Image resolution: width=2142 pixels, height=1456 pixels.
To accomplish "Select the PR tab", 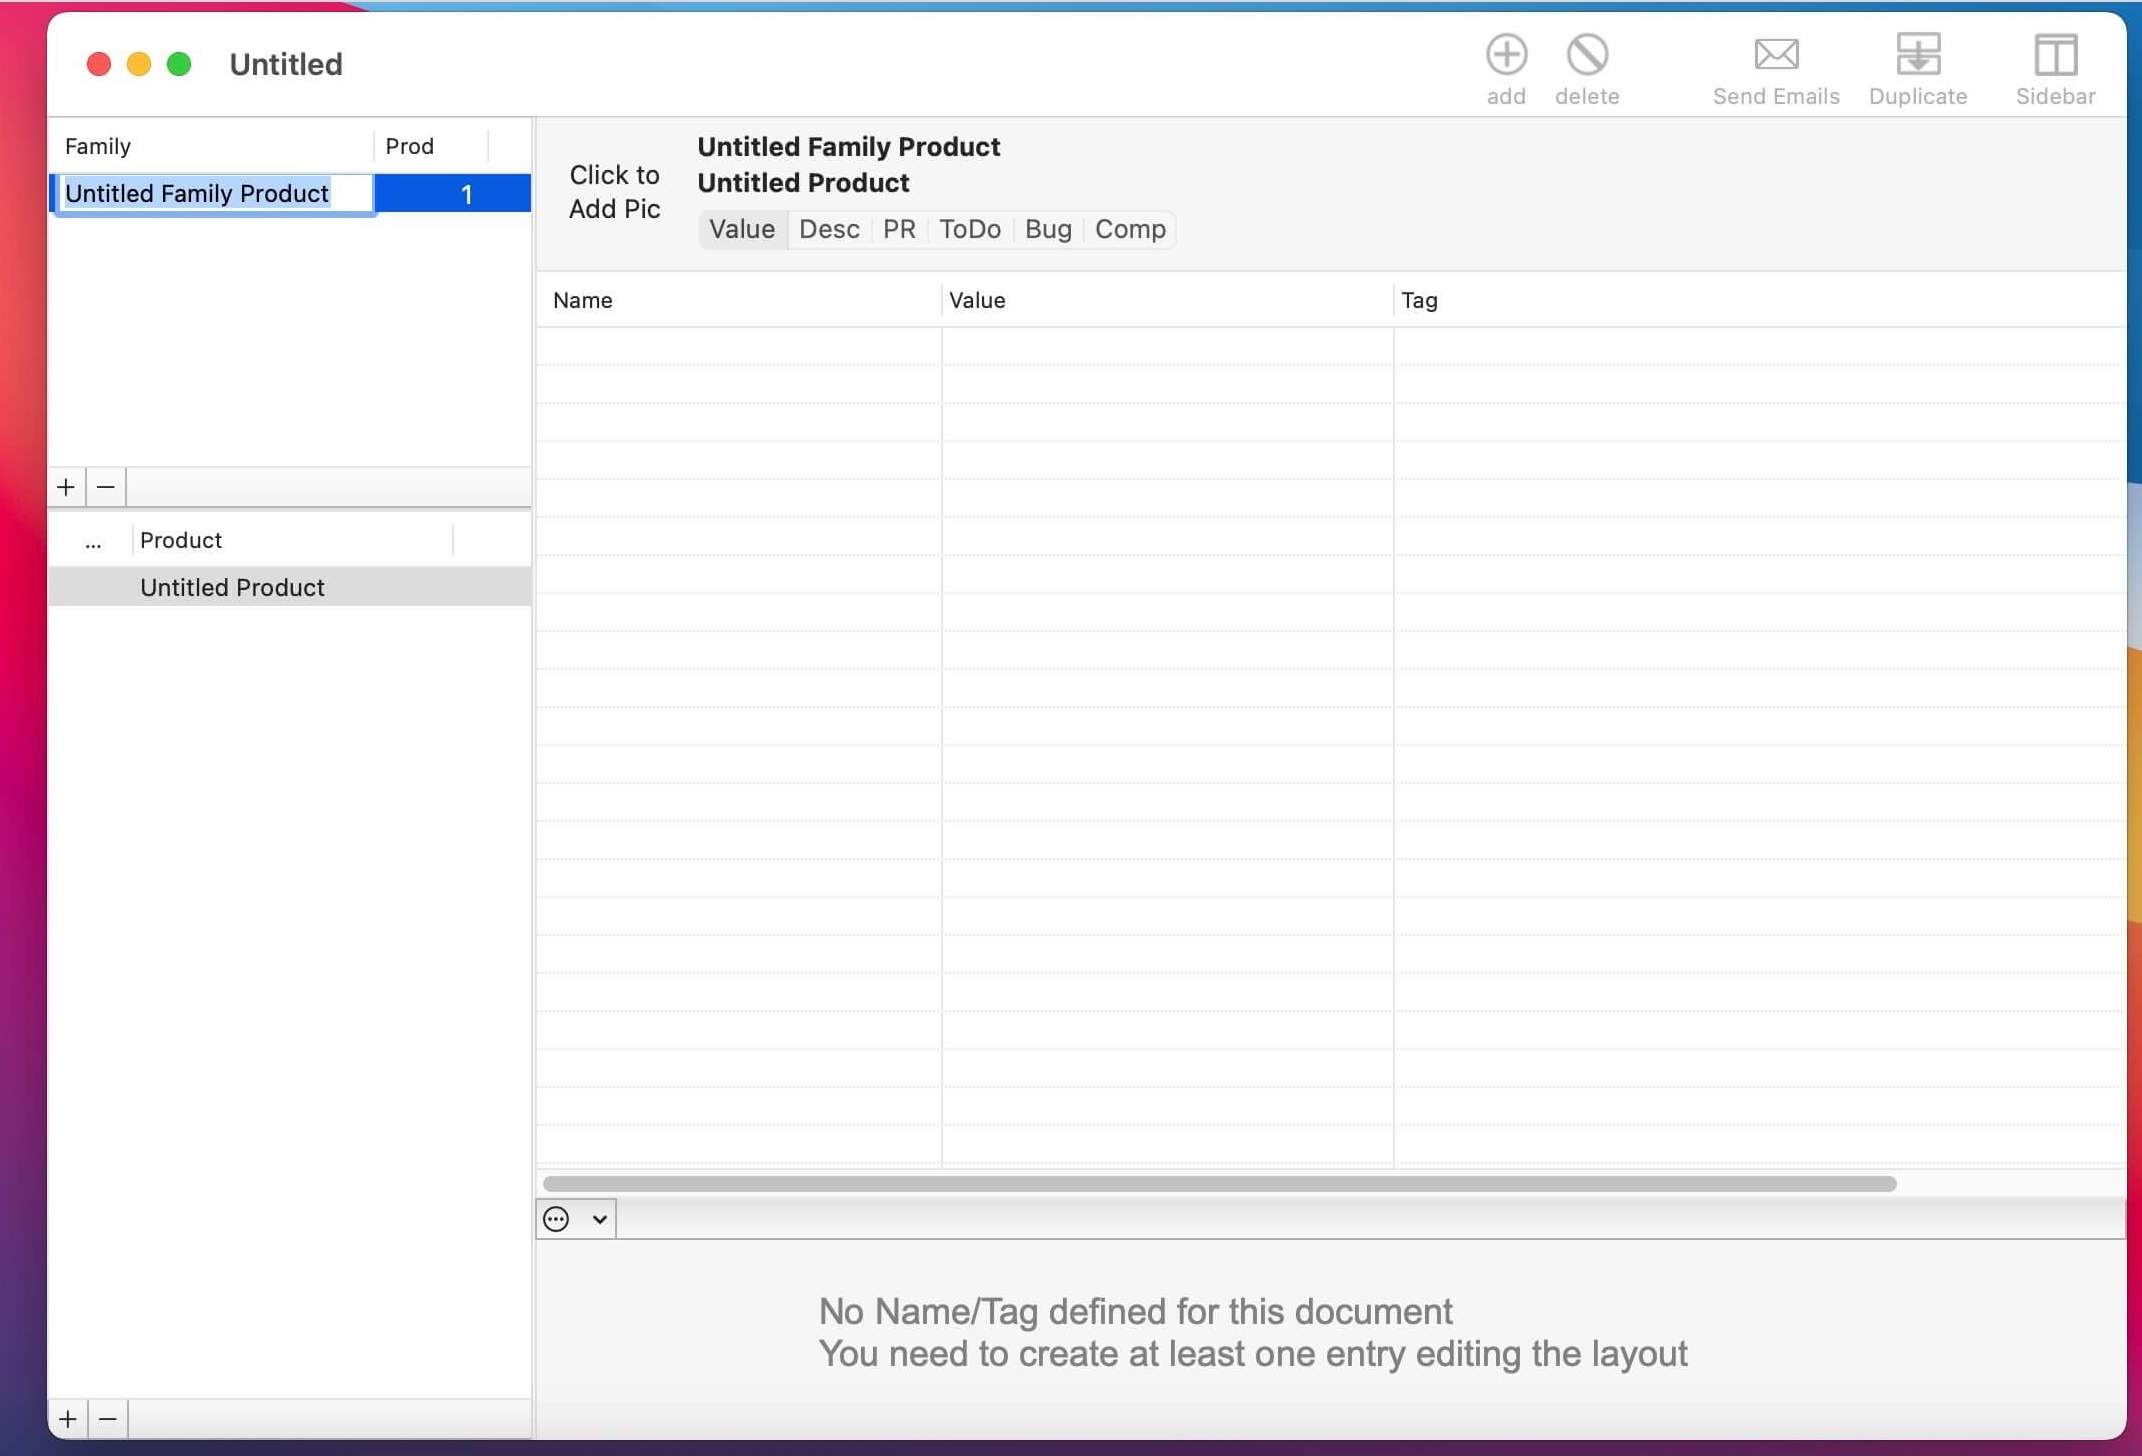I will pyautogui.click(x=898, y=229).
